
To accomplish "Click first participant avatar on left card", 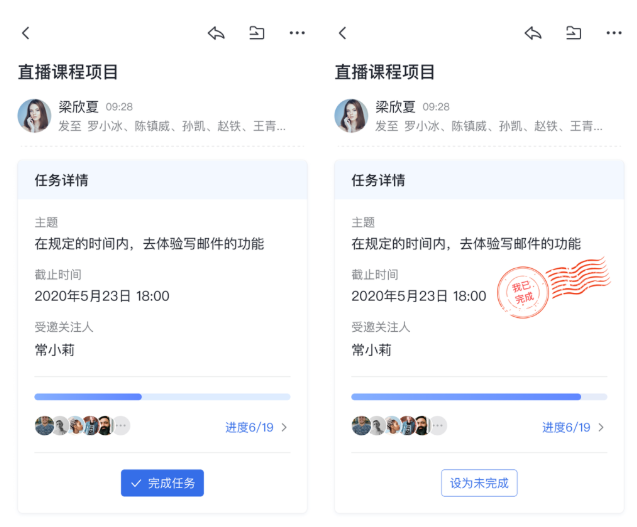I will coord(44,426).
